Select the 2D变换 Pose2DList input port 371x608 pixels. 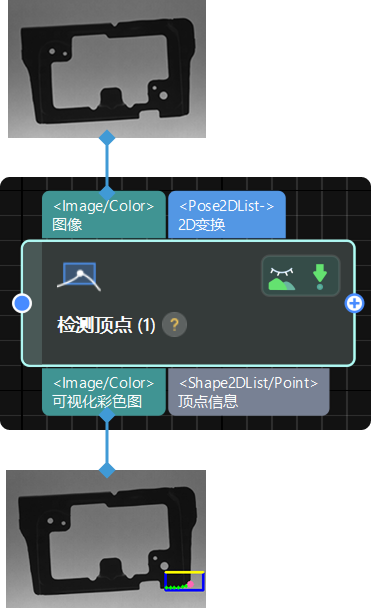pos(227,214)
